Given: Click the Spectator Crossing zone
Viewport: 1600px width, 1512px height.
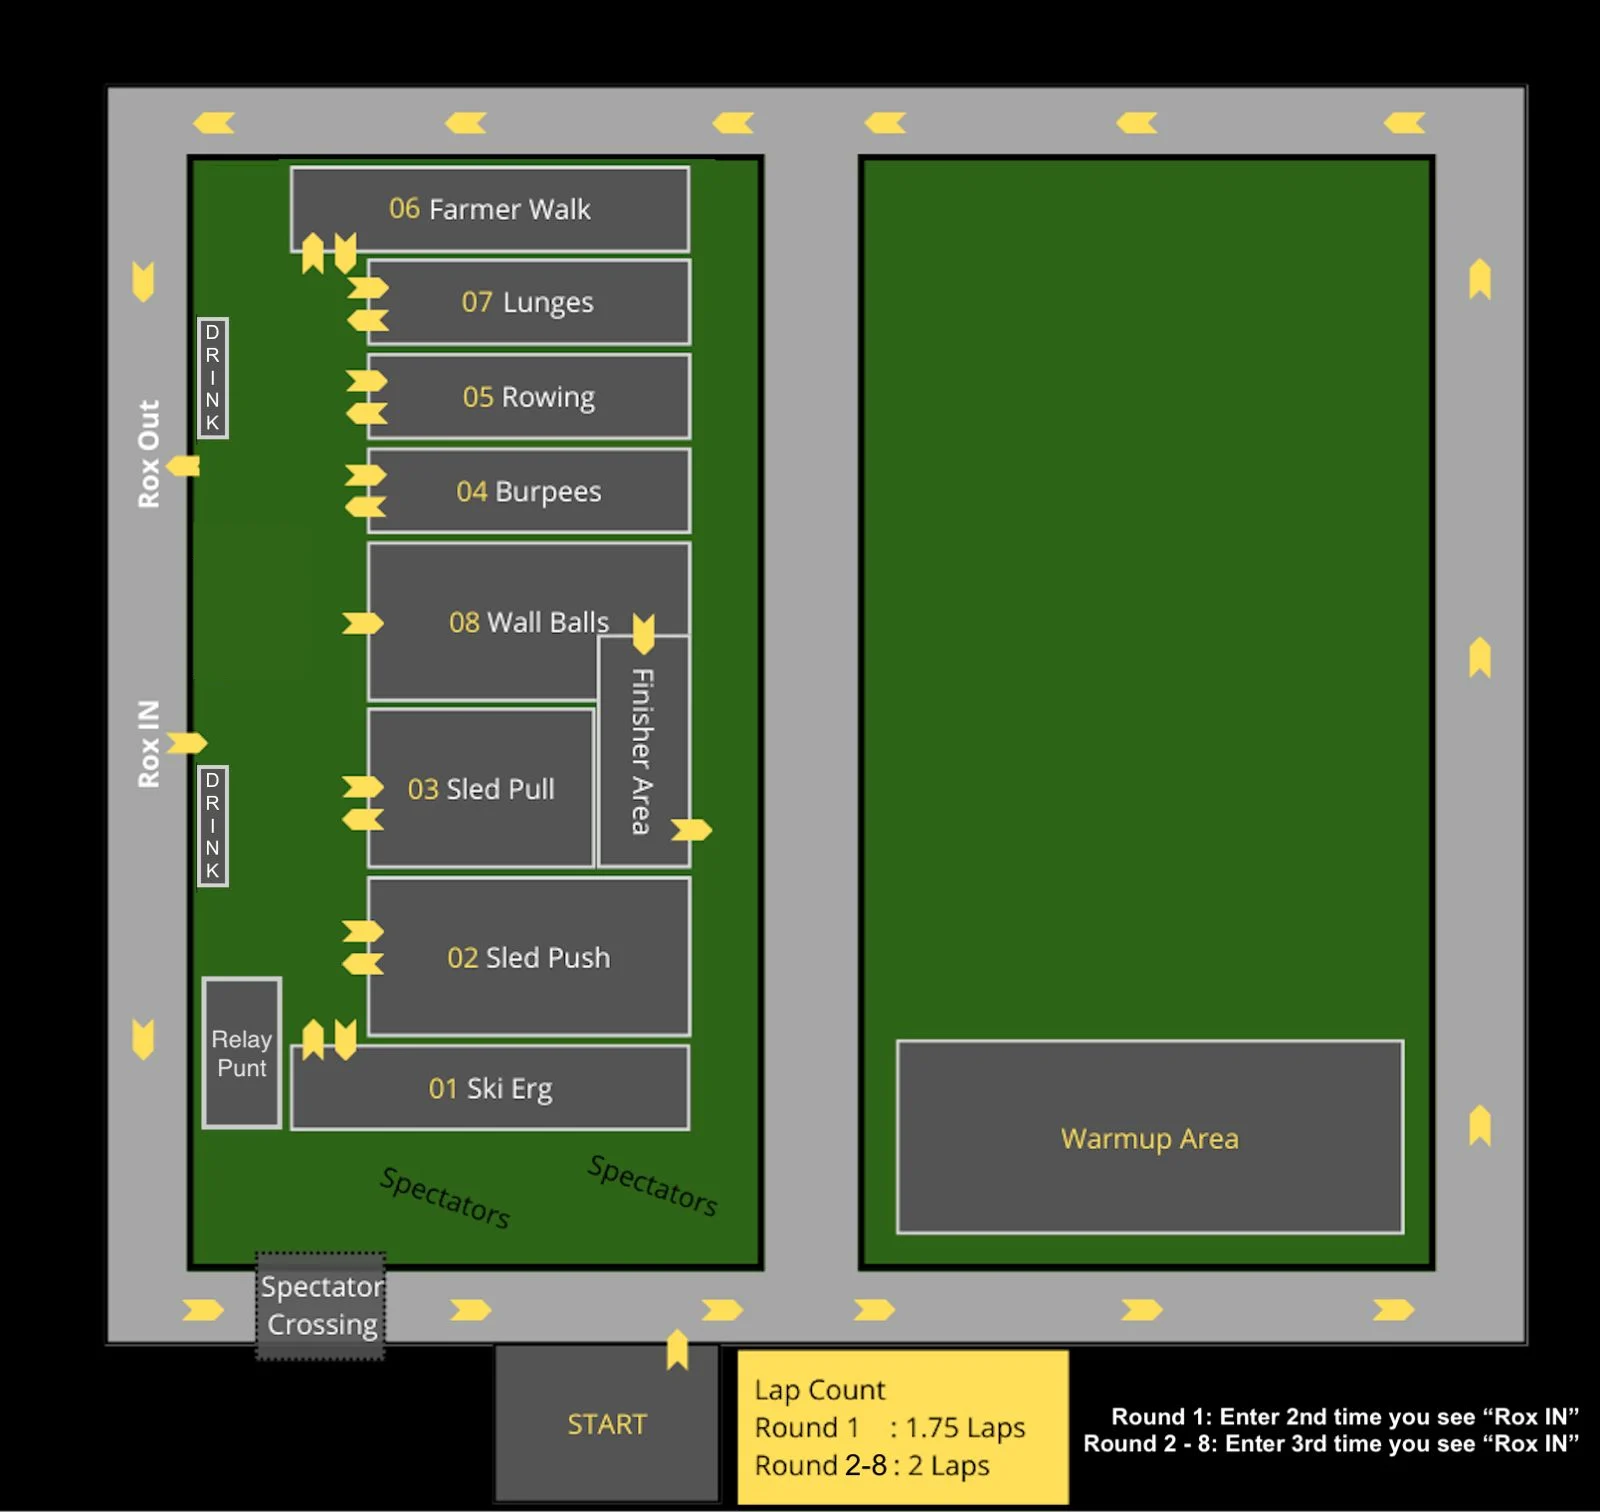Looking at the screenshot, I should 321,1305.
